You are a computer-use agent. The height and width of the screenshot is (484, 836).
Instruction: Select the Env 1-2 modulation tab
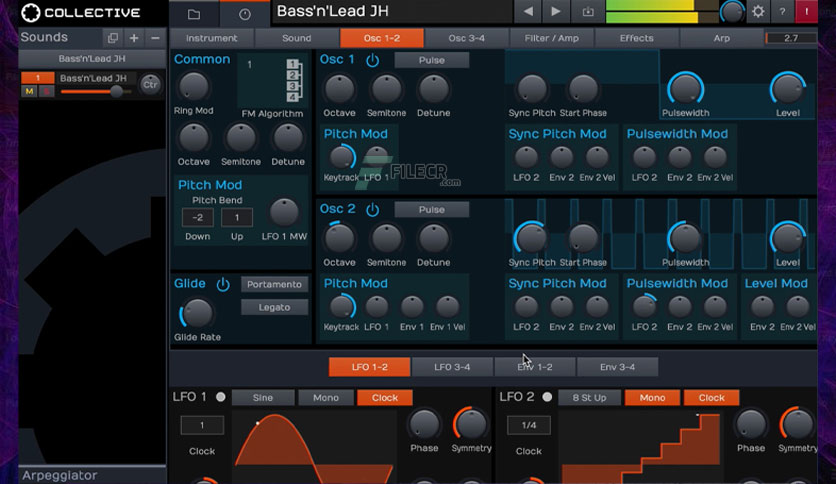(x=535, y=367)
